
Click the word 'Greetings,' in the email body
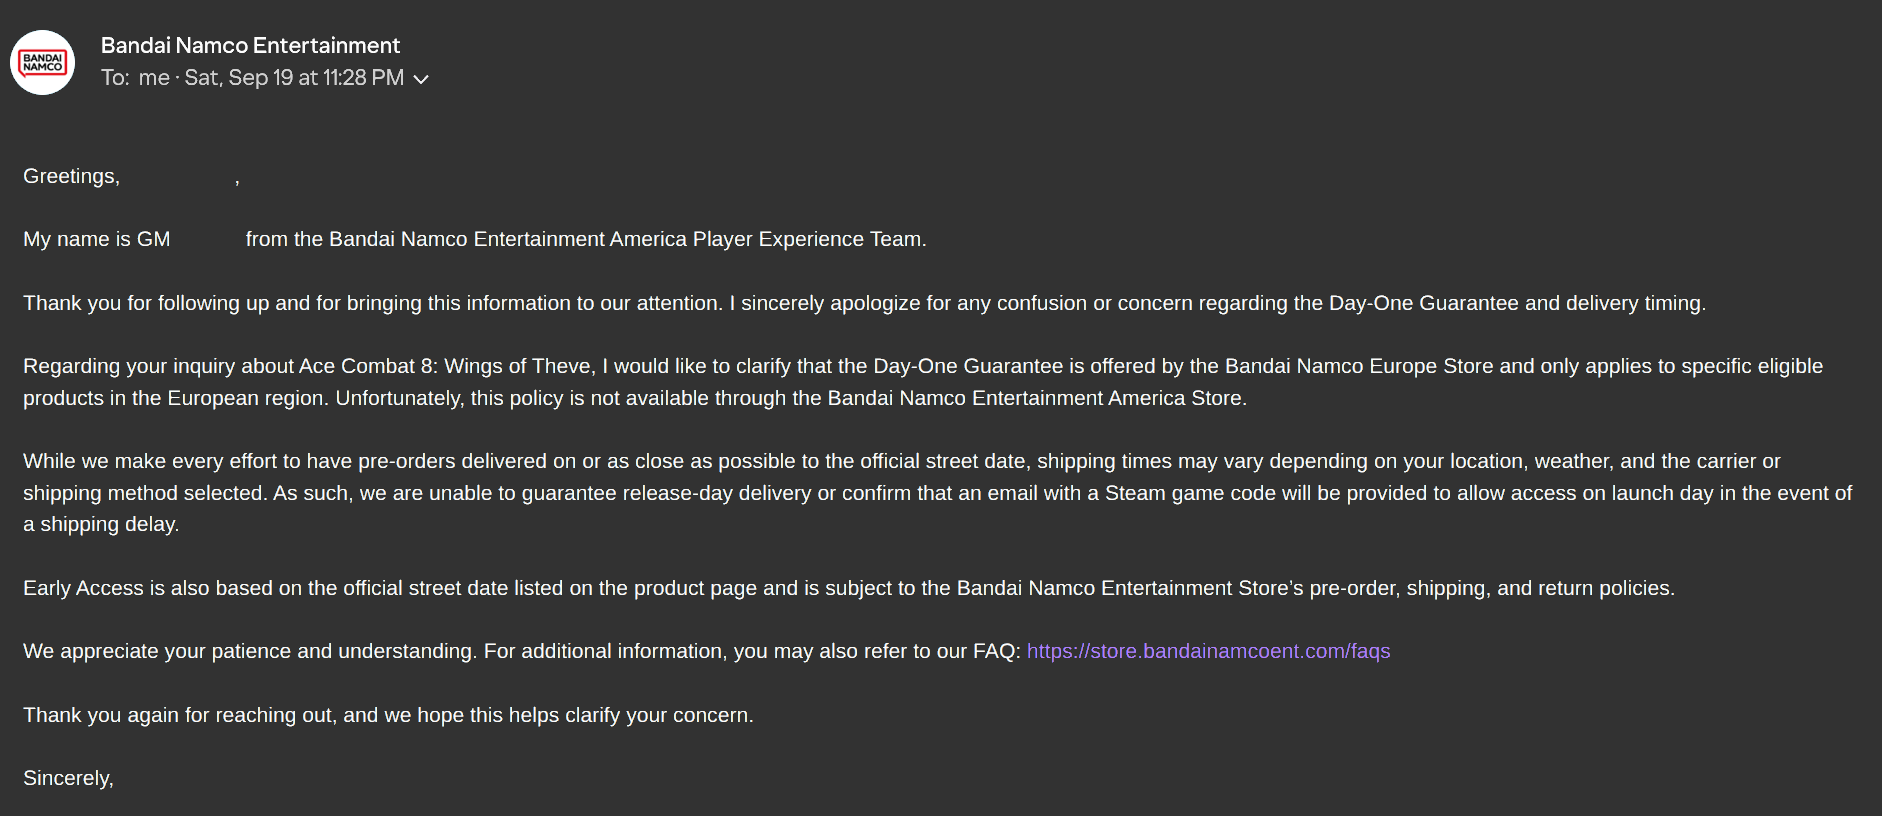pyautogui.click(x=71, y=176)
